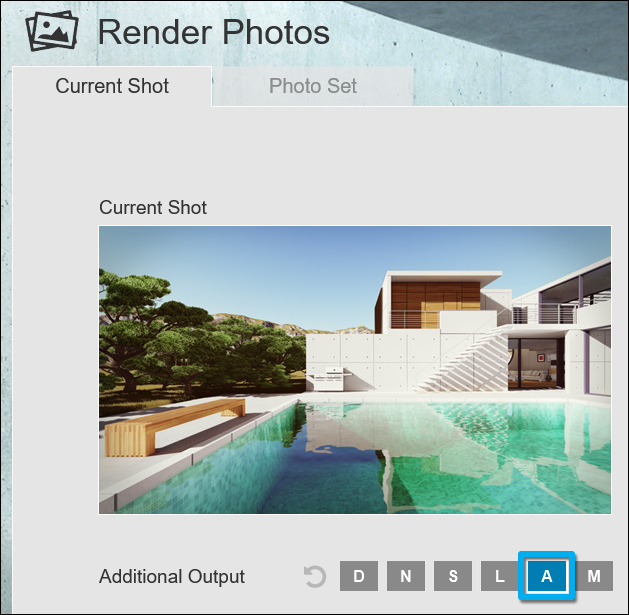Click the Render Photos picture icon
This screenshot has height=615, width=629.
click(51, 31)
